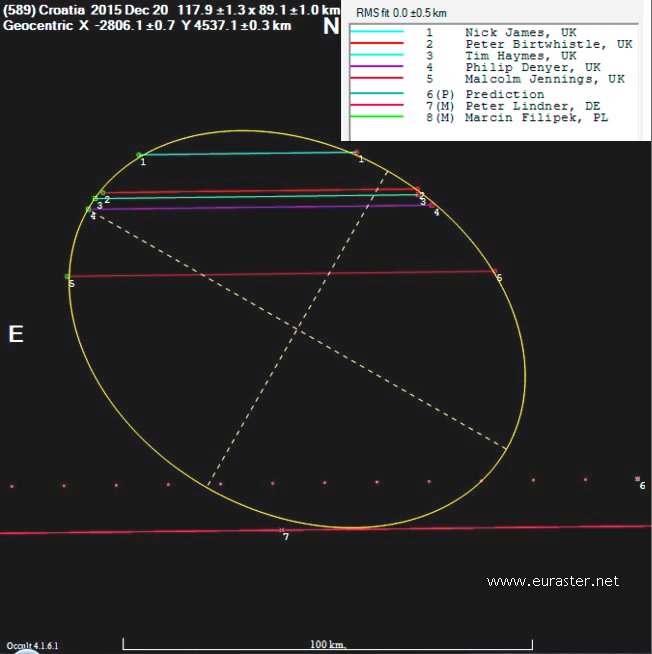Click the N north direction label
The image size is (652, 654).
tap(330, 27)
